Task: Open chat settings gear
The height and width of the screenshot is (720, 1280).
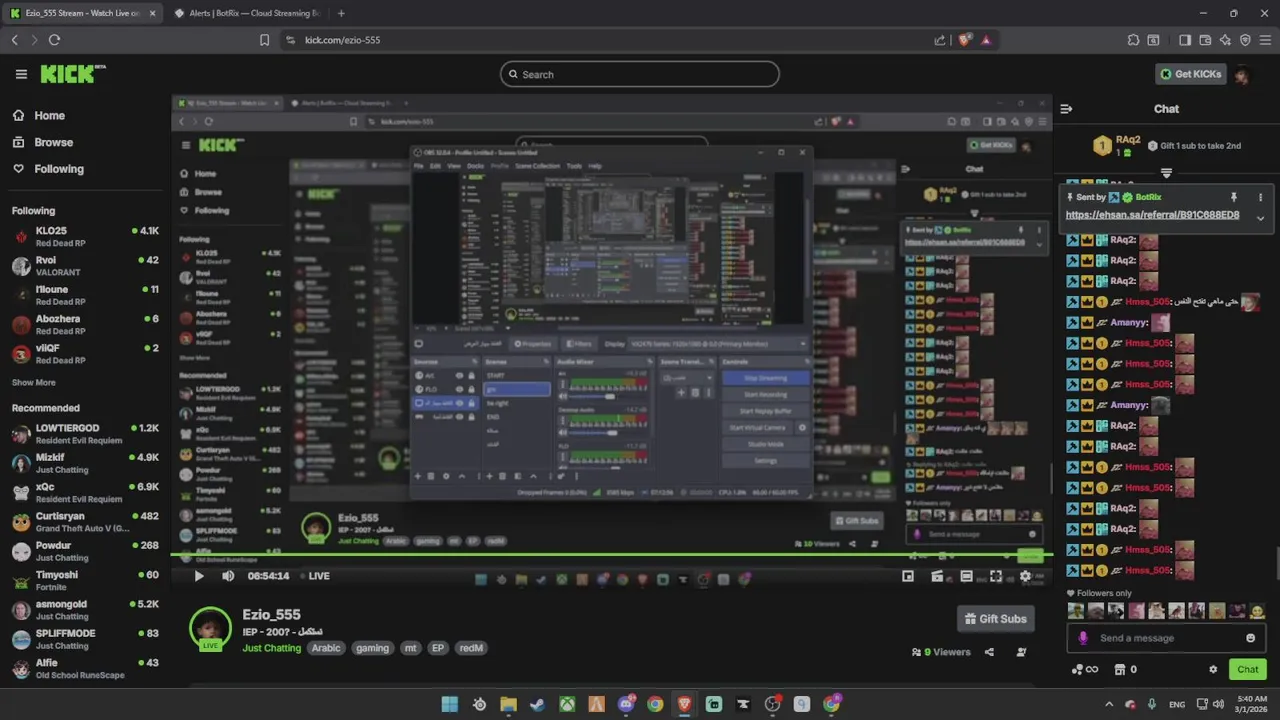Action: 1213,670
